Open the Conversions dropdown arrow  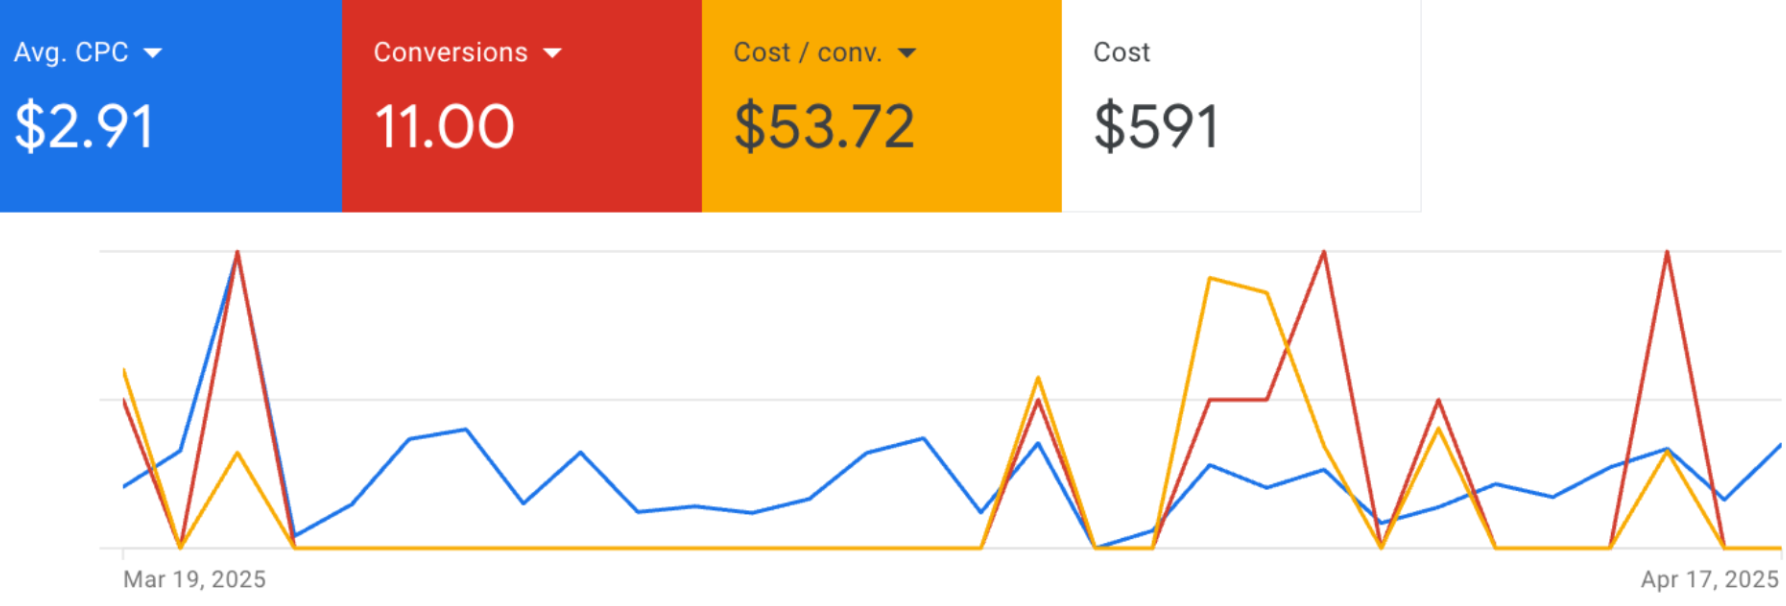553,53
